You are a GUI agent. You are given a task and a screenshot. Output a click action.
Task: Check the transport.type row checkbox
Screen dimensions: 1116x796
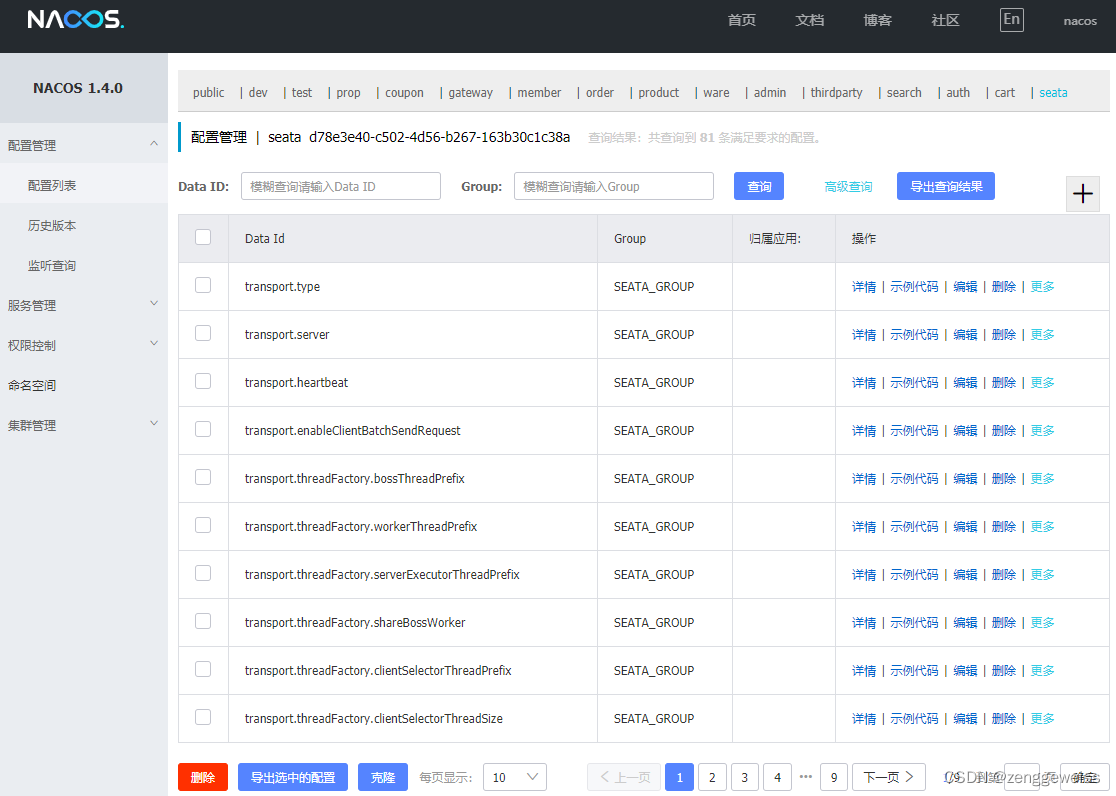(x=203, y=286)
